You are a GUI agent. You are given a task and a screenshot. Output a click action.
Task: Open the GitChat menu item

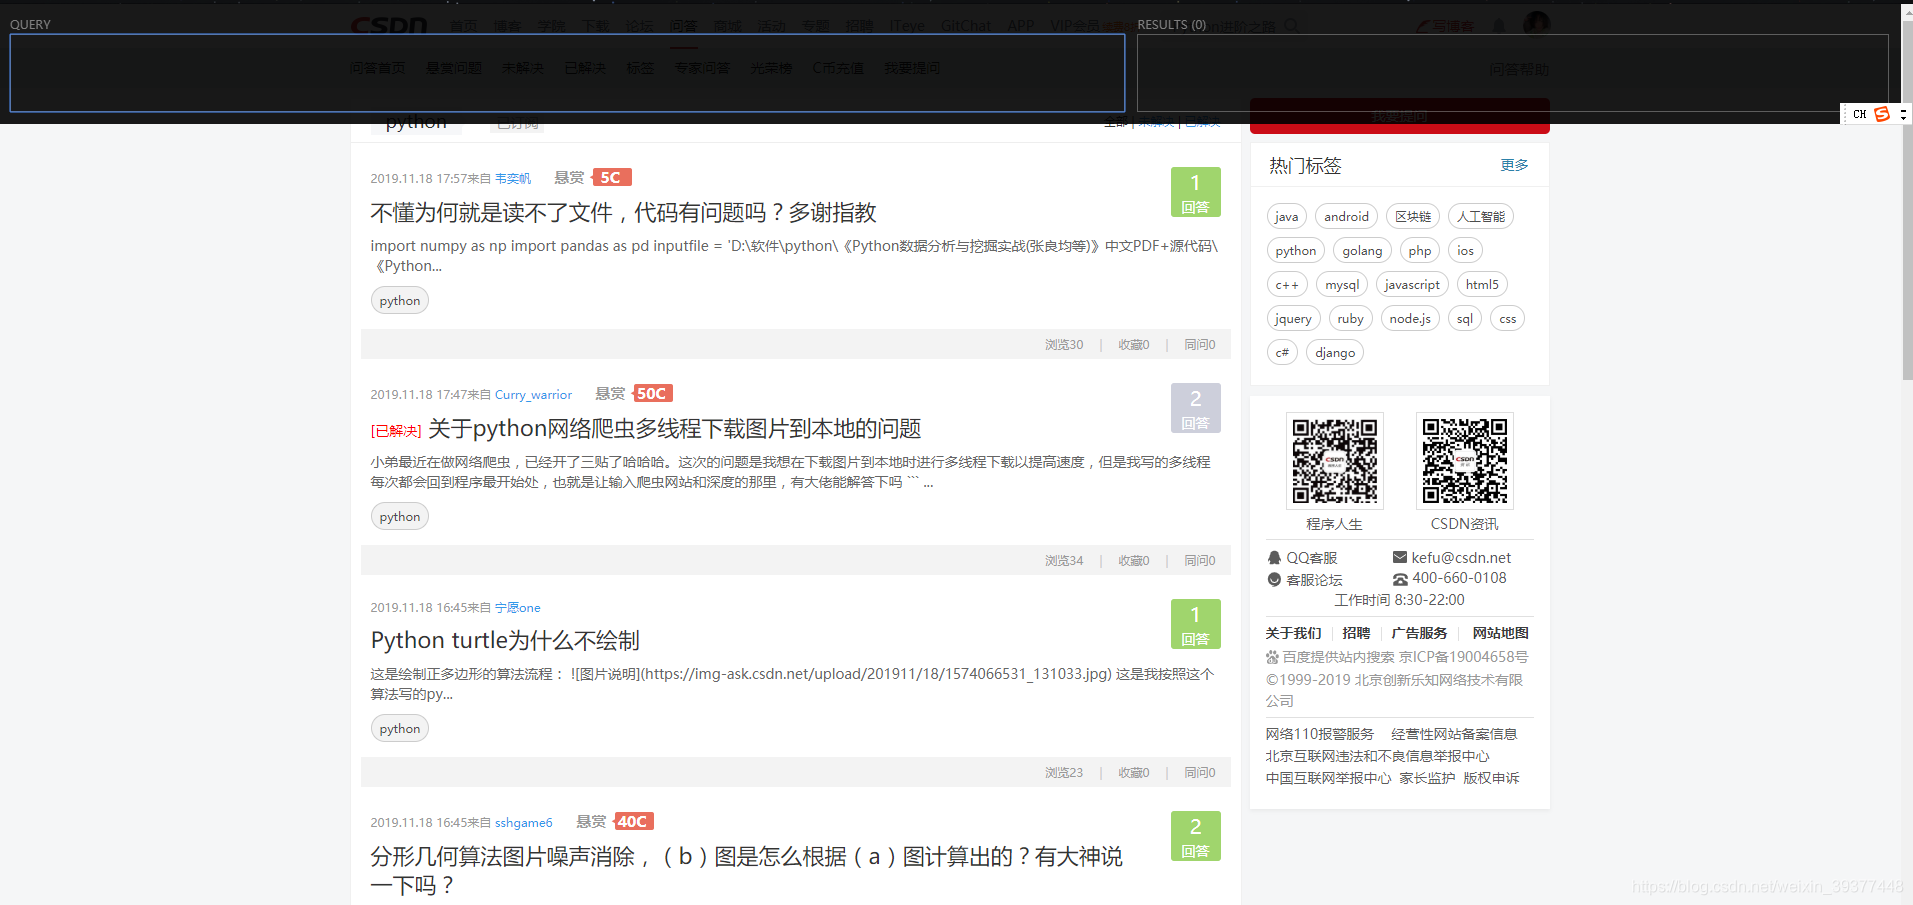(964, 25)
